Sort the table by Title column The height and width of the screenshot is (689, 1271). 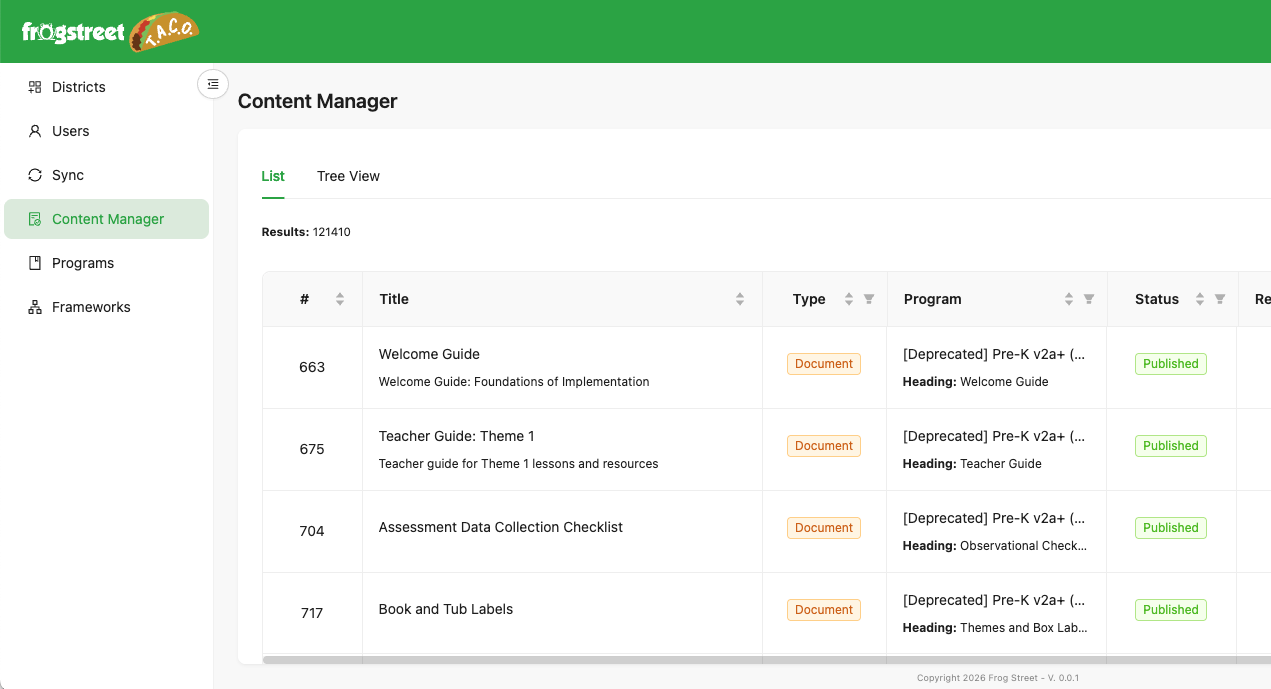point(740,299)
